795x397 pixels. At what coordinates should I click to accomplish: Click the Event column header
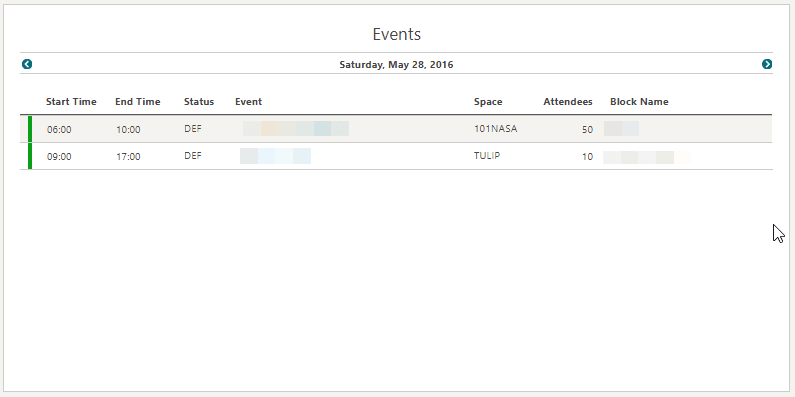[x=248, y=101]
